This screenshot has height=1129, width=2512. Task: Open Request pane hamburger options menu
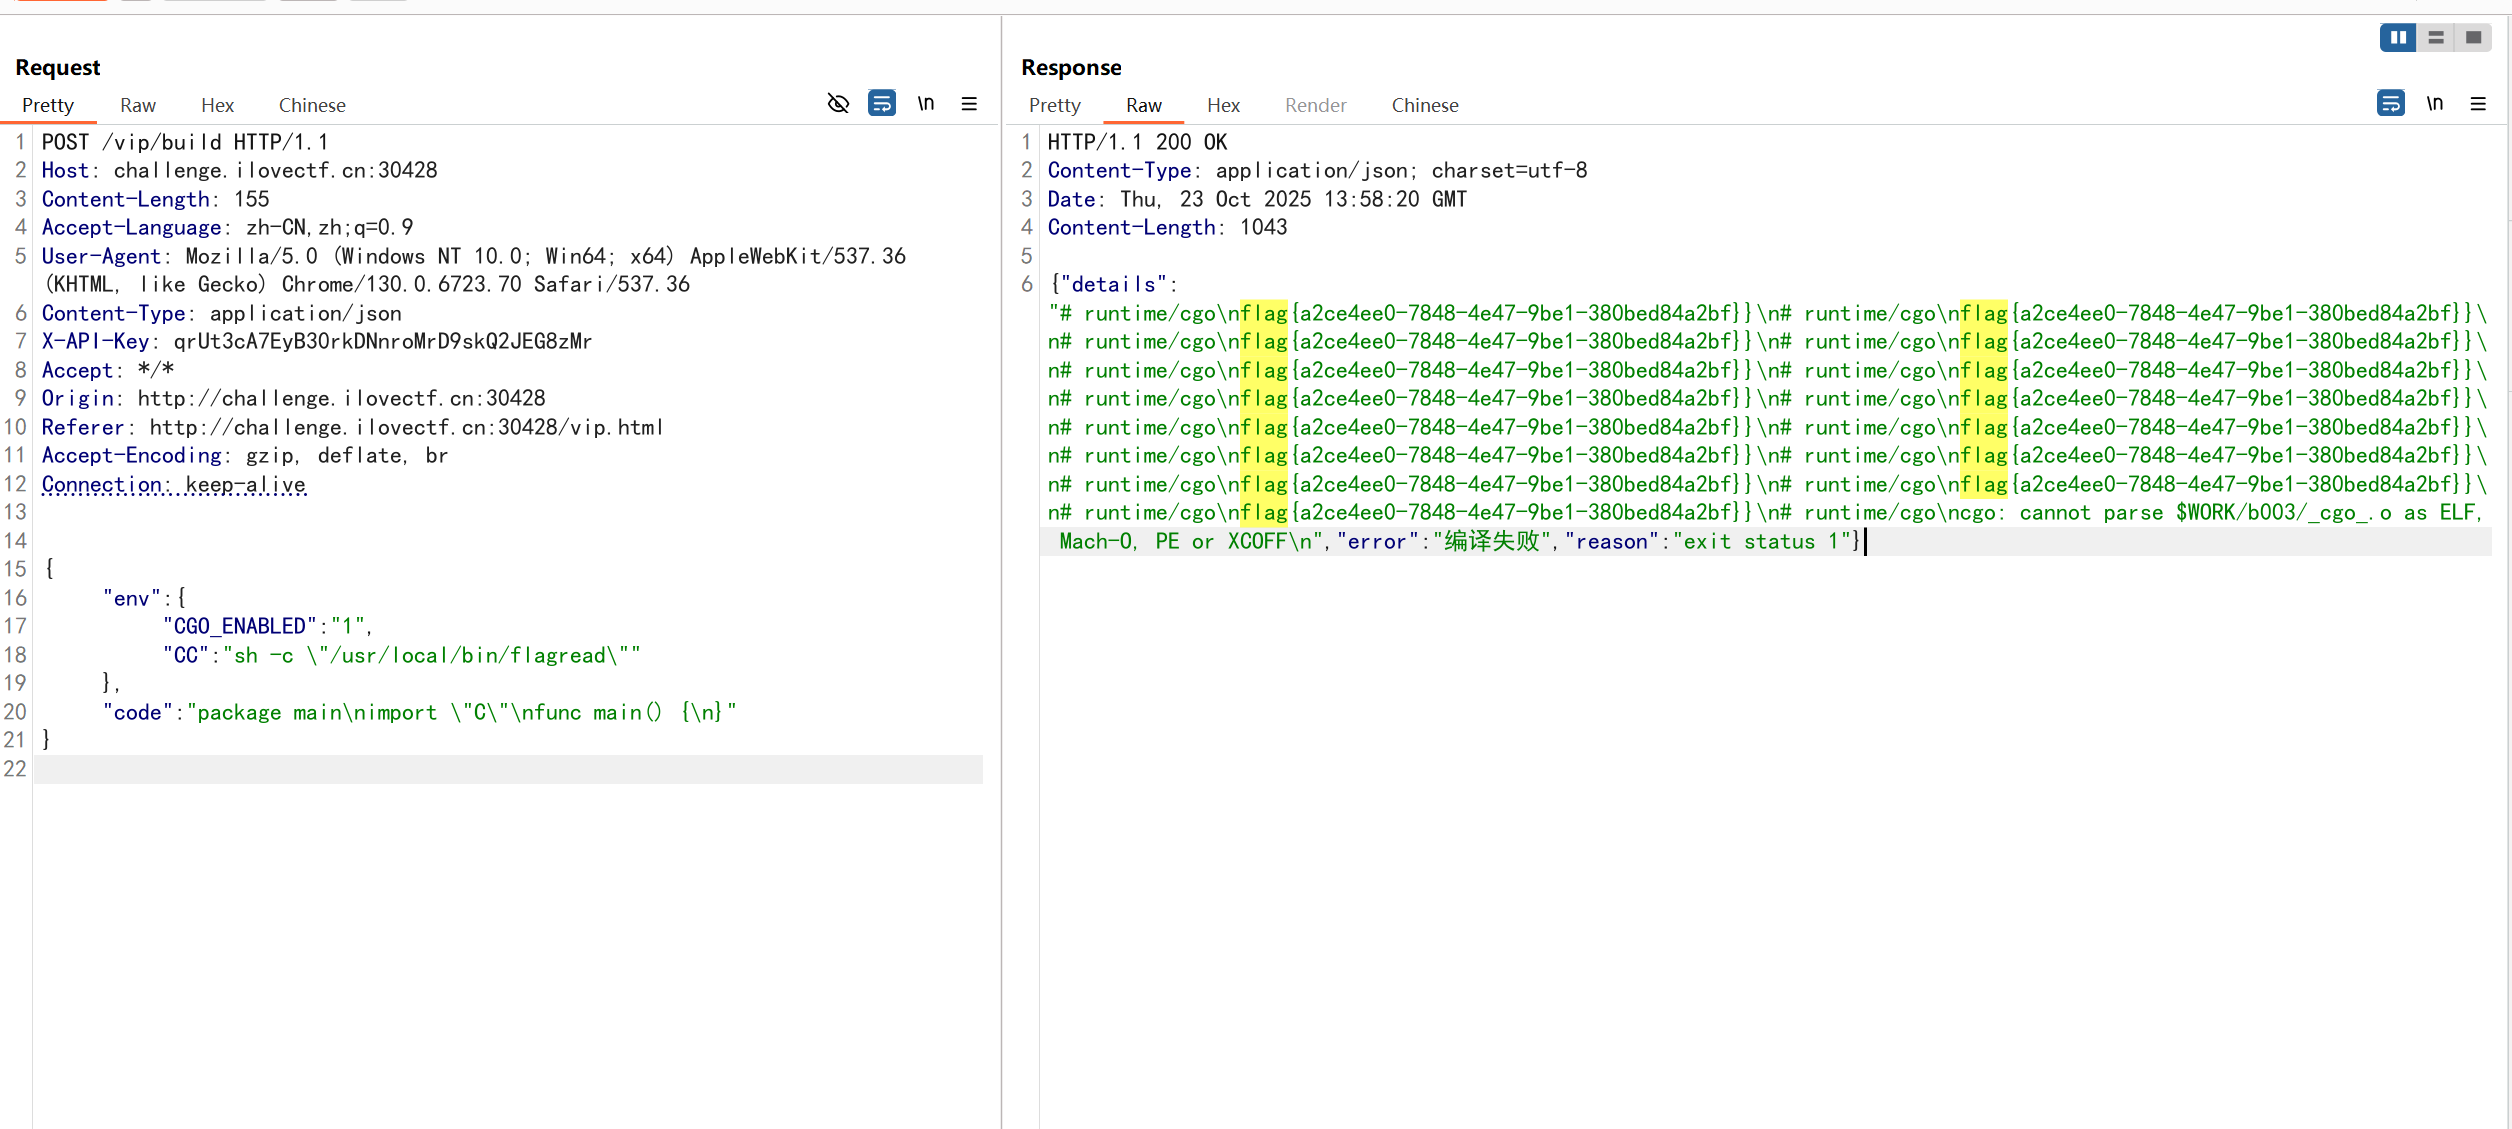pos(969,103)
